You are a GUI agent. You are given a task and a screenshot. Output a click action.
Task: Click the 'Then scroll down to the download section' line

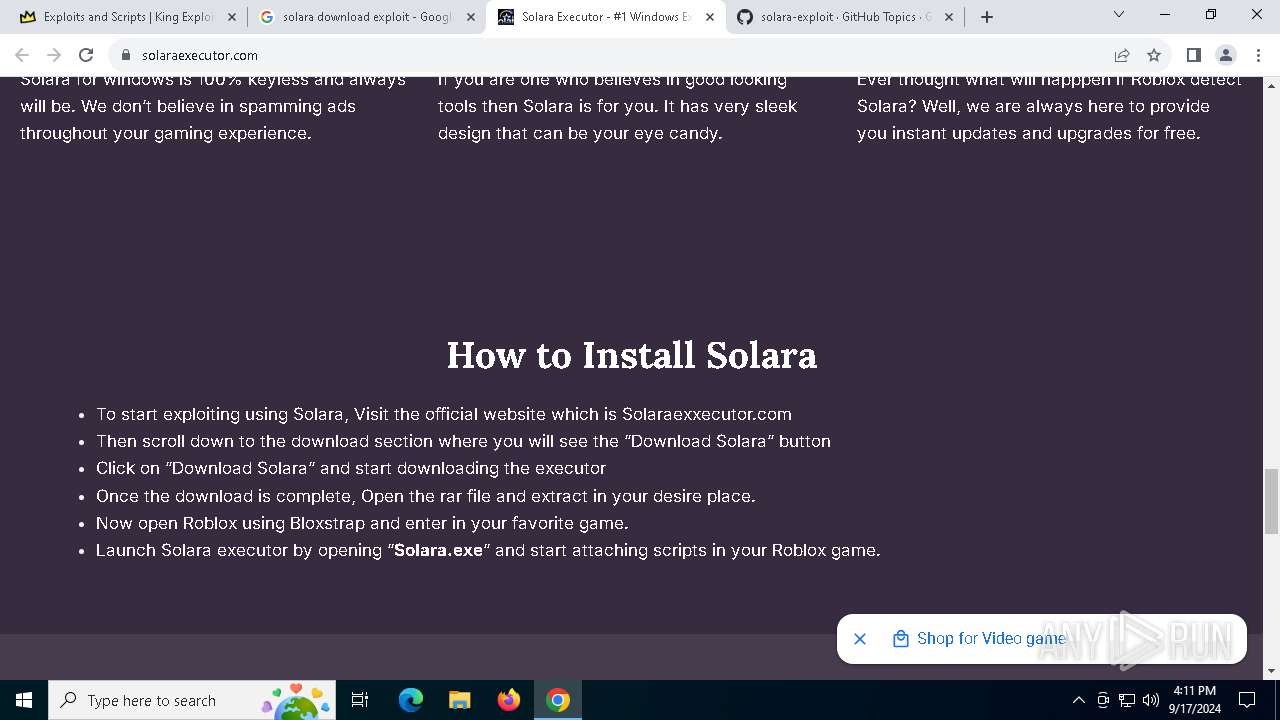463,441
